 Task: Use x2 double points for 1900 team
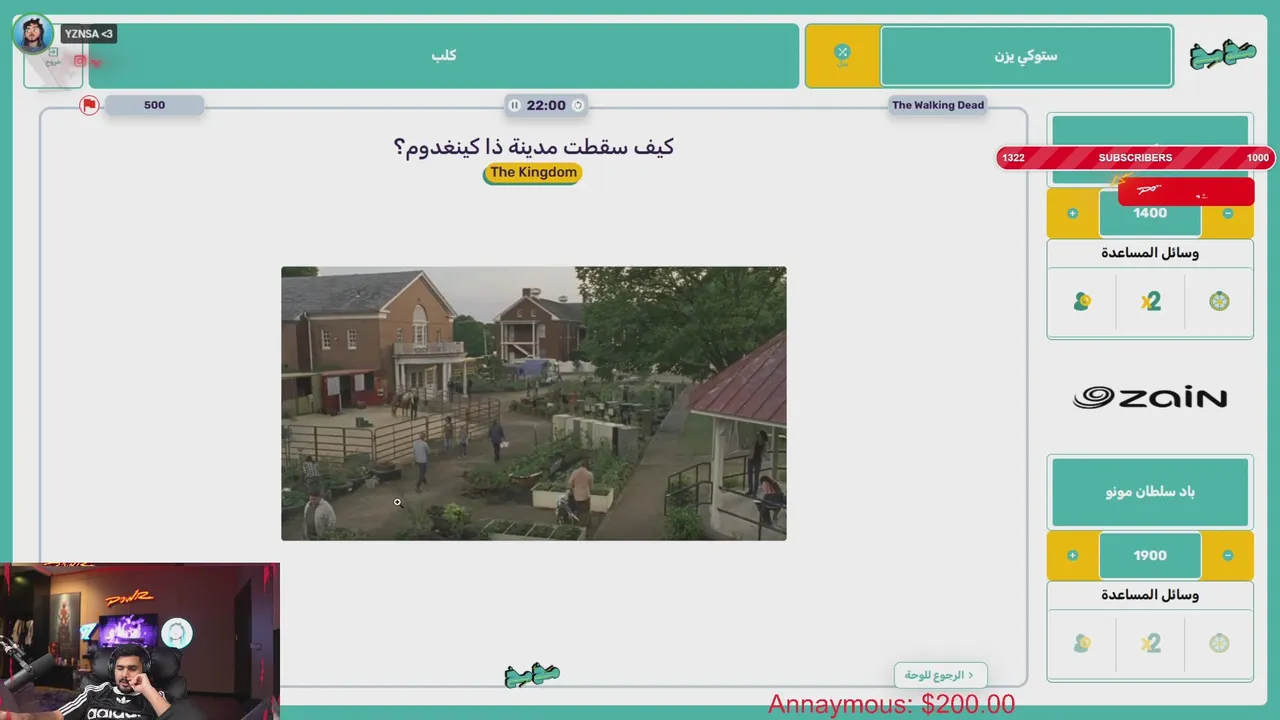(1150, 643)
